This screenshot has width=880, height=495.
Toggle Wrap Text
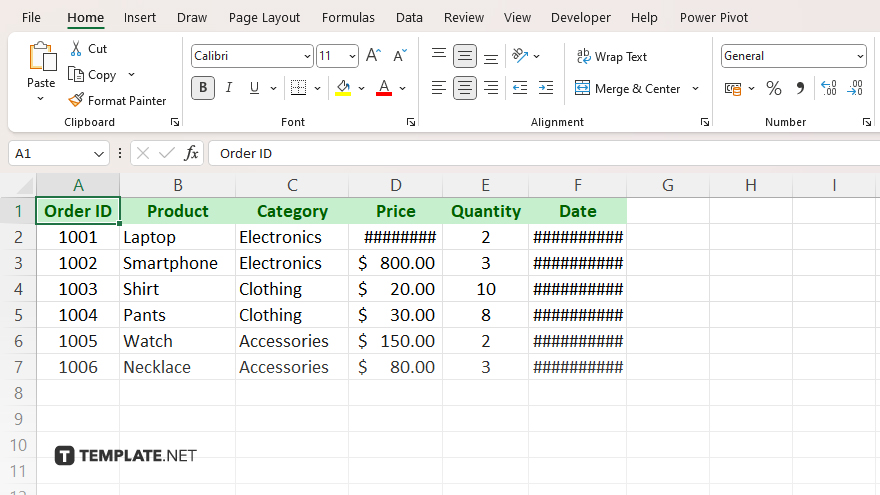[x=612, y=57]
